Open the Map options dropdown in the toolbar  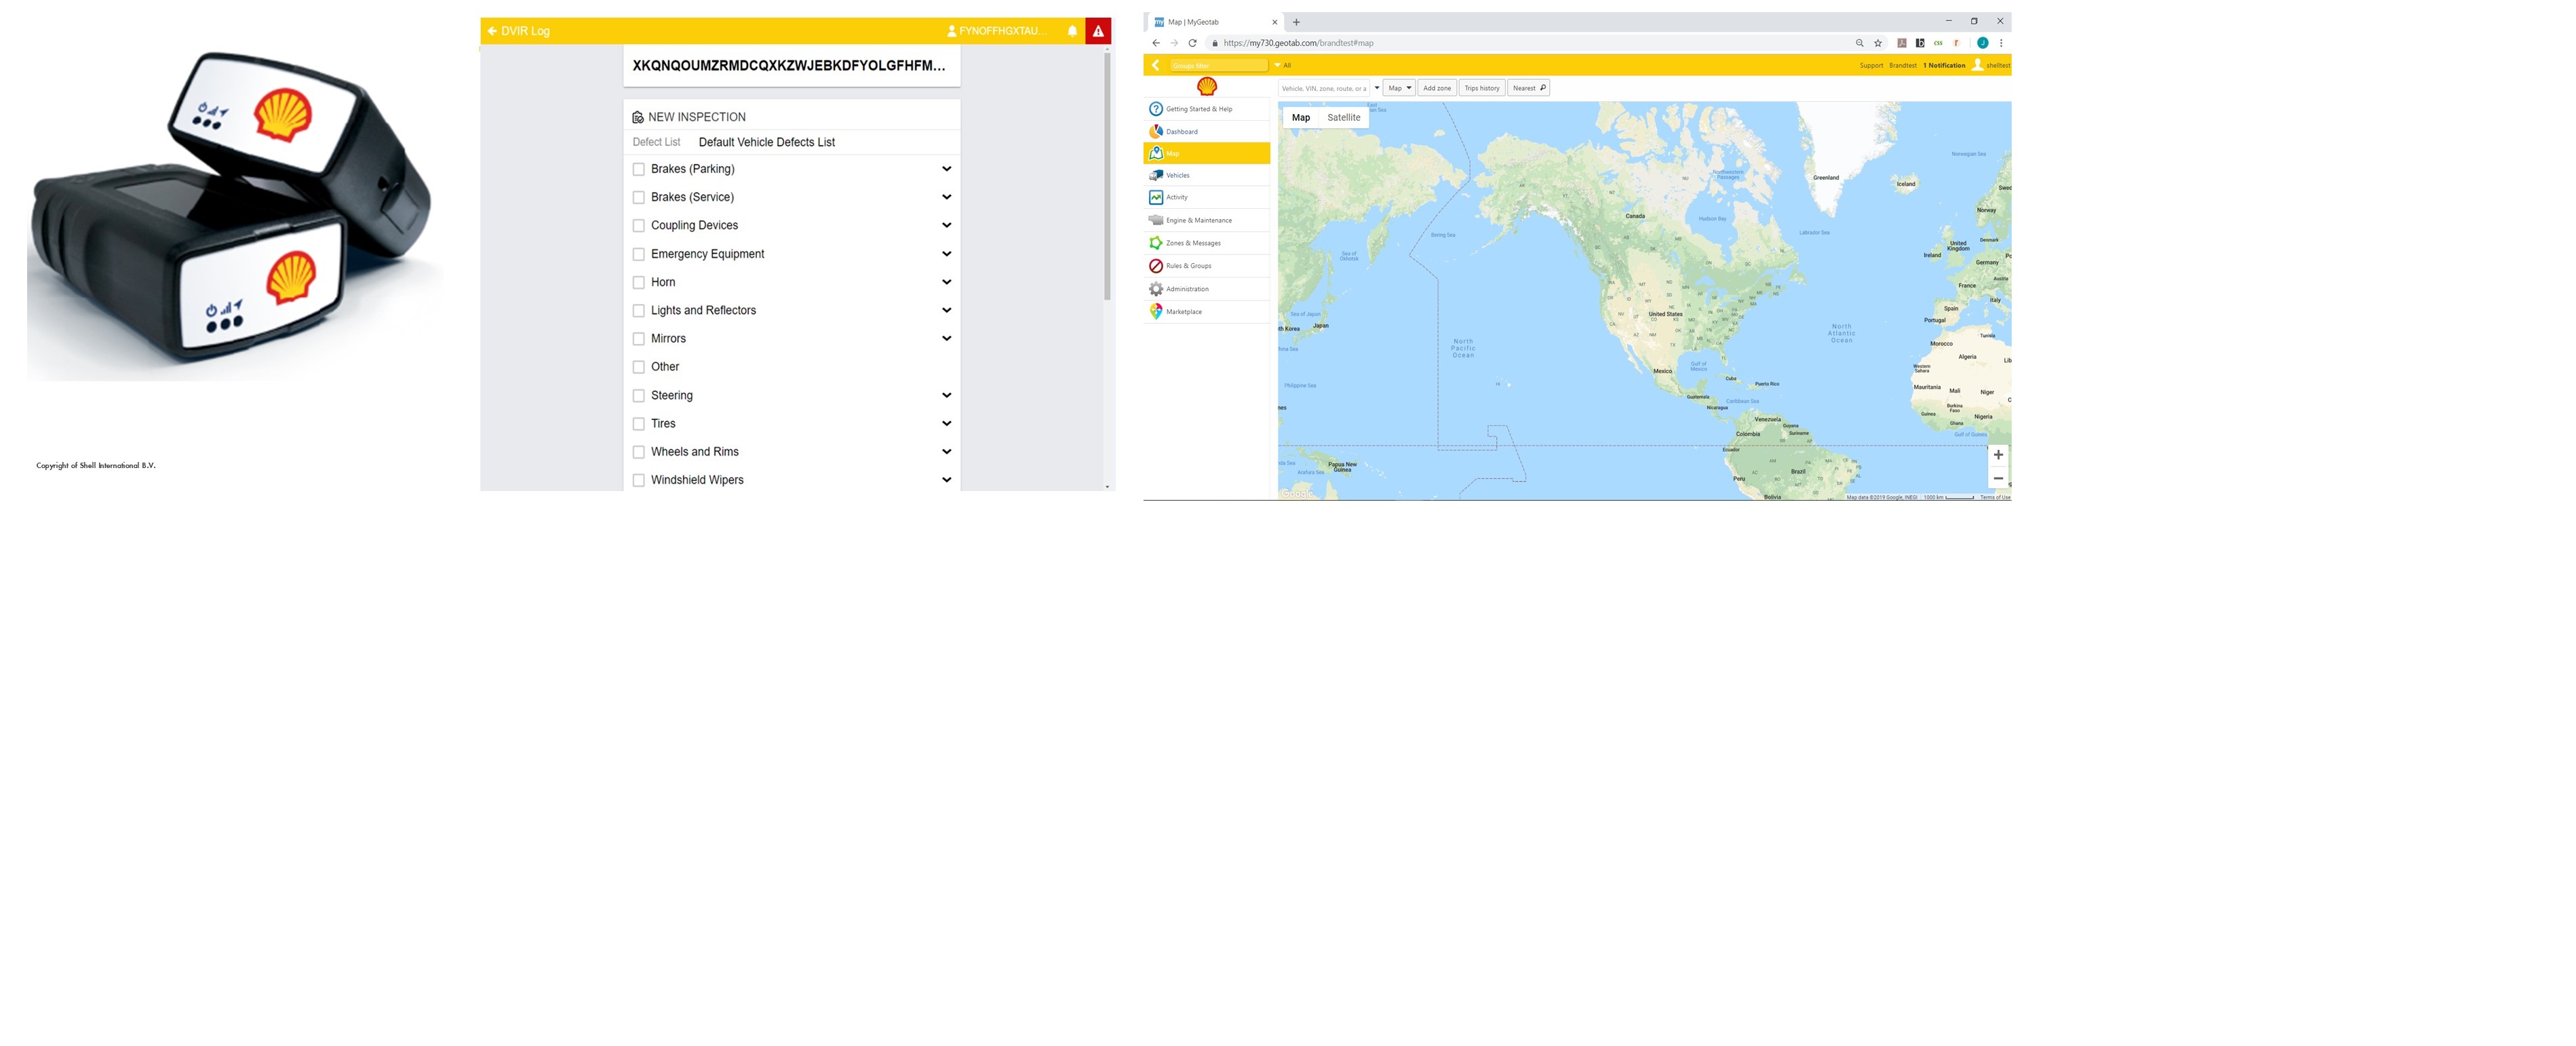point(1399,88)
